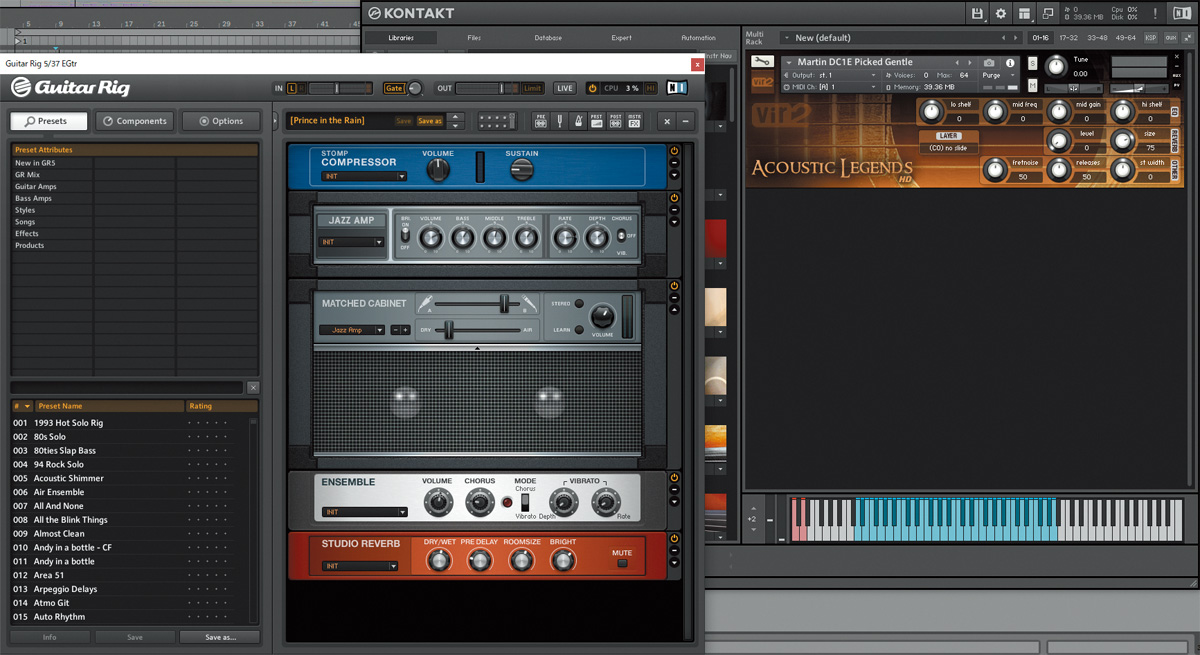1200x655 pixels.
Task: Toggle Jazz Amp chorus/vibrato switch
Action: pyautogui.click(x=621, y=235)
